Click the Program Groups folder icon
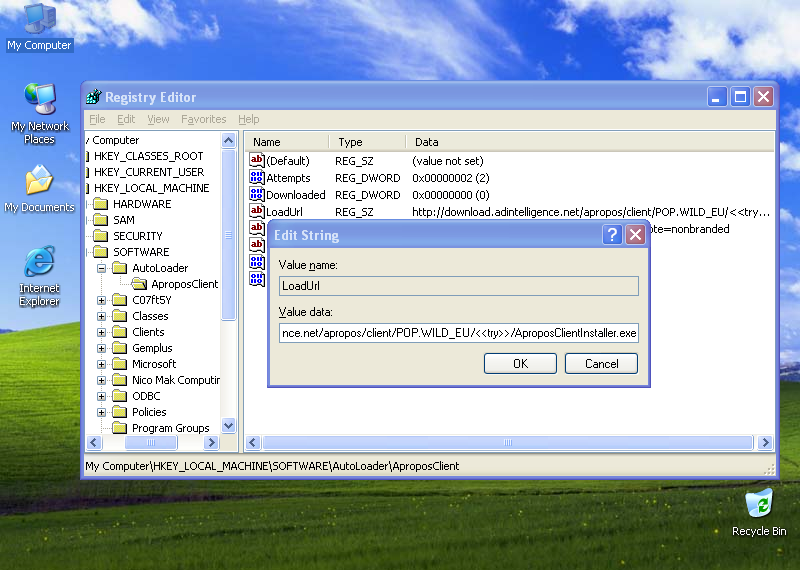 119,428
